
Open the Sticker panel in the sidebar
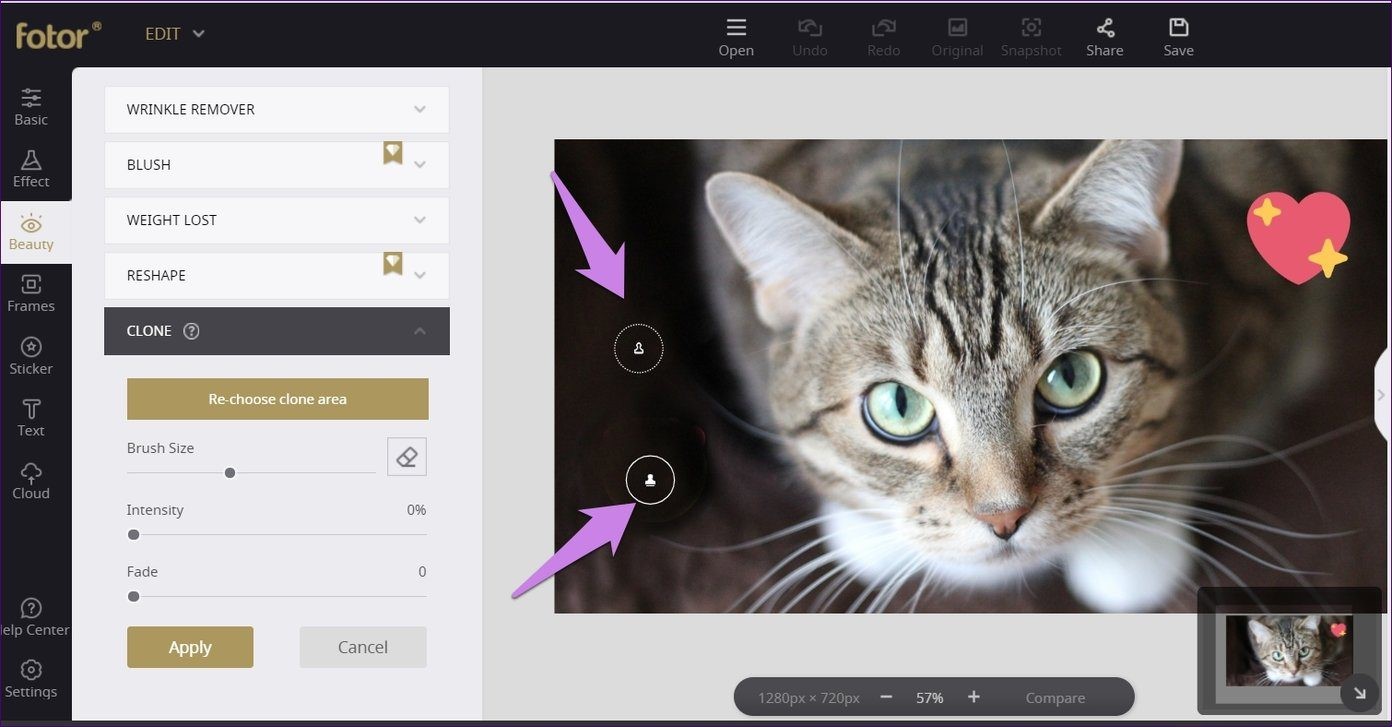31,356
